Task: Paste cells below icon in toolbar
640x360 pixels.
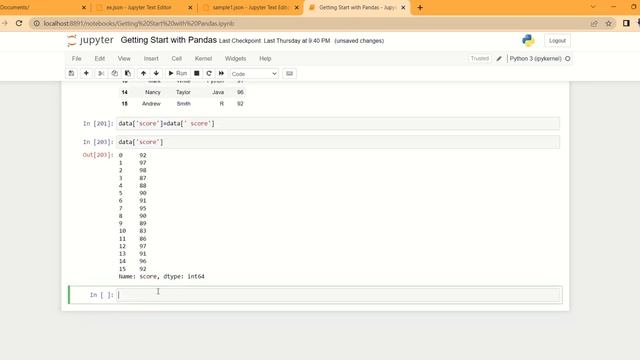Action: click(128, 73)
